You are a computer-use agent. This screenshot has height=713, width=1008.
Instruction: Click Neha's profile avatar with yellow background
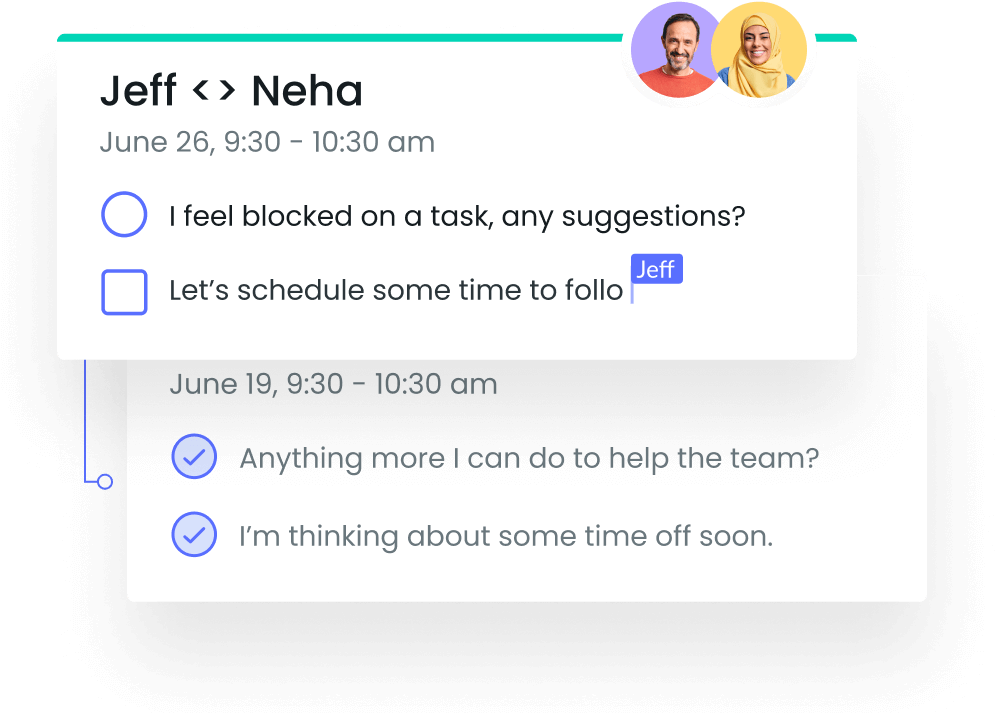click(759, 50)
